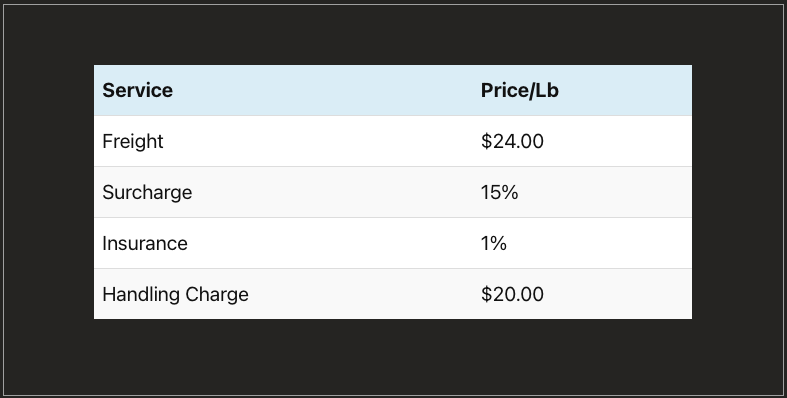787x398 pixels.
Task: Click the dark area right of table
Action: pos(737,192)
